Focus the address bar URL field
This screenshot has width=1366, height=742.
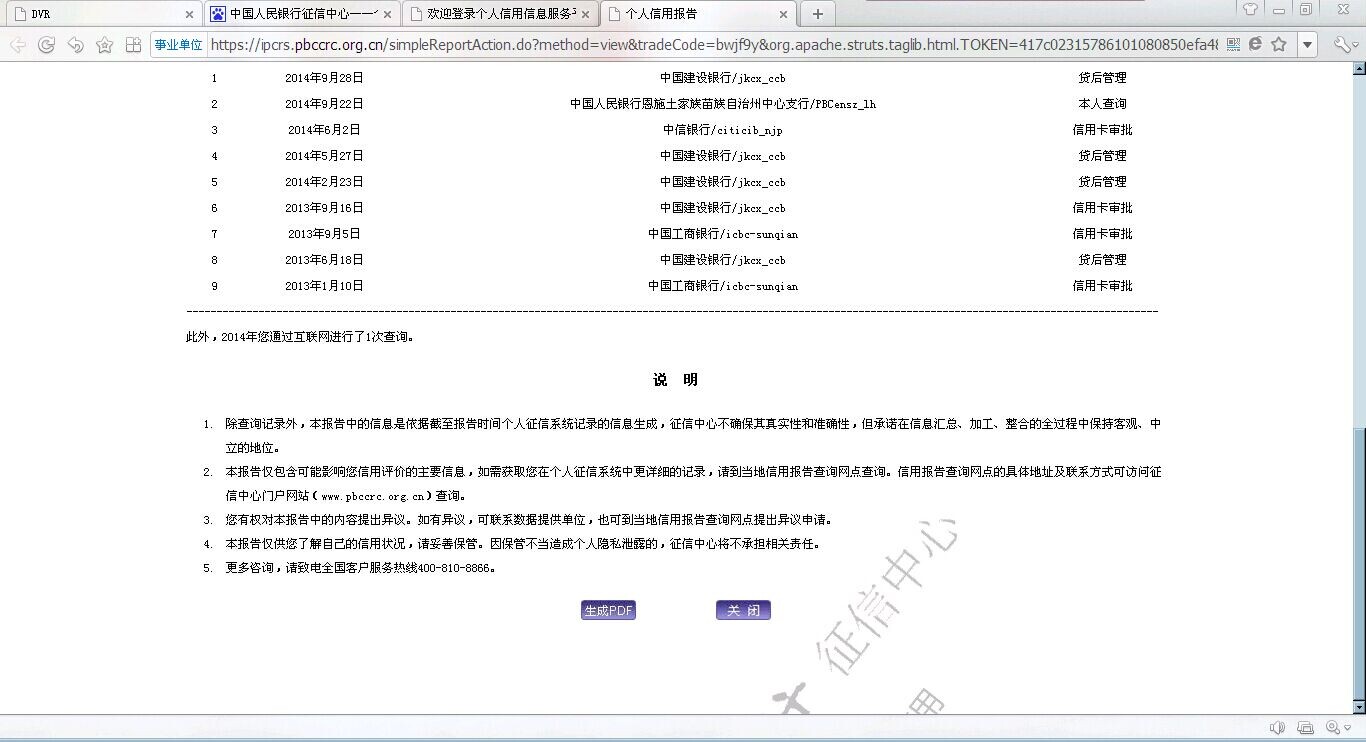[x=714, y=45]
